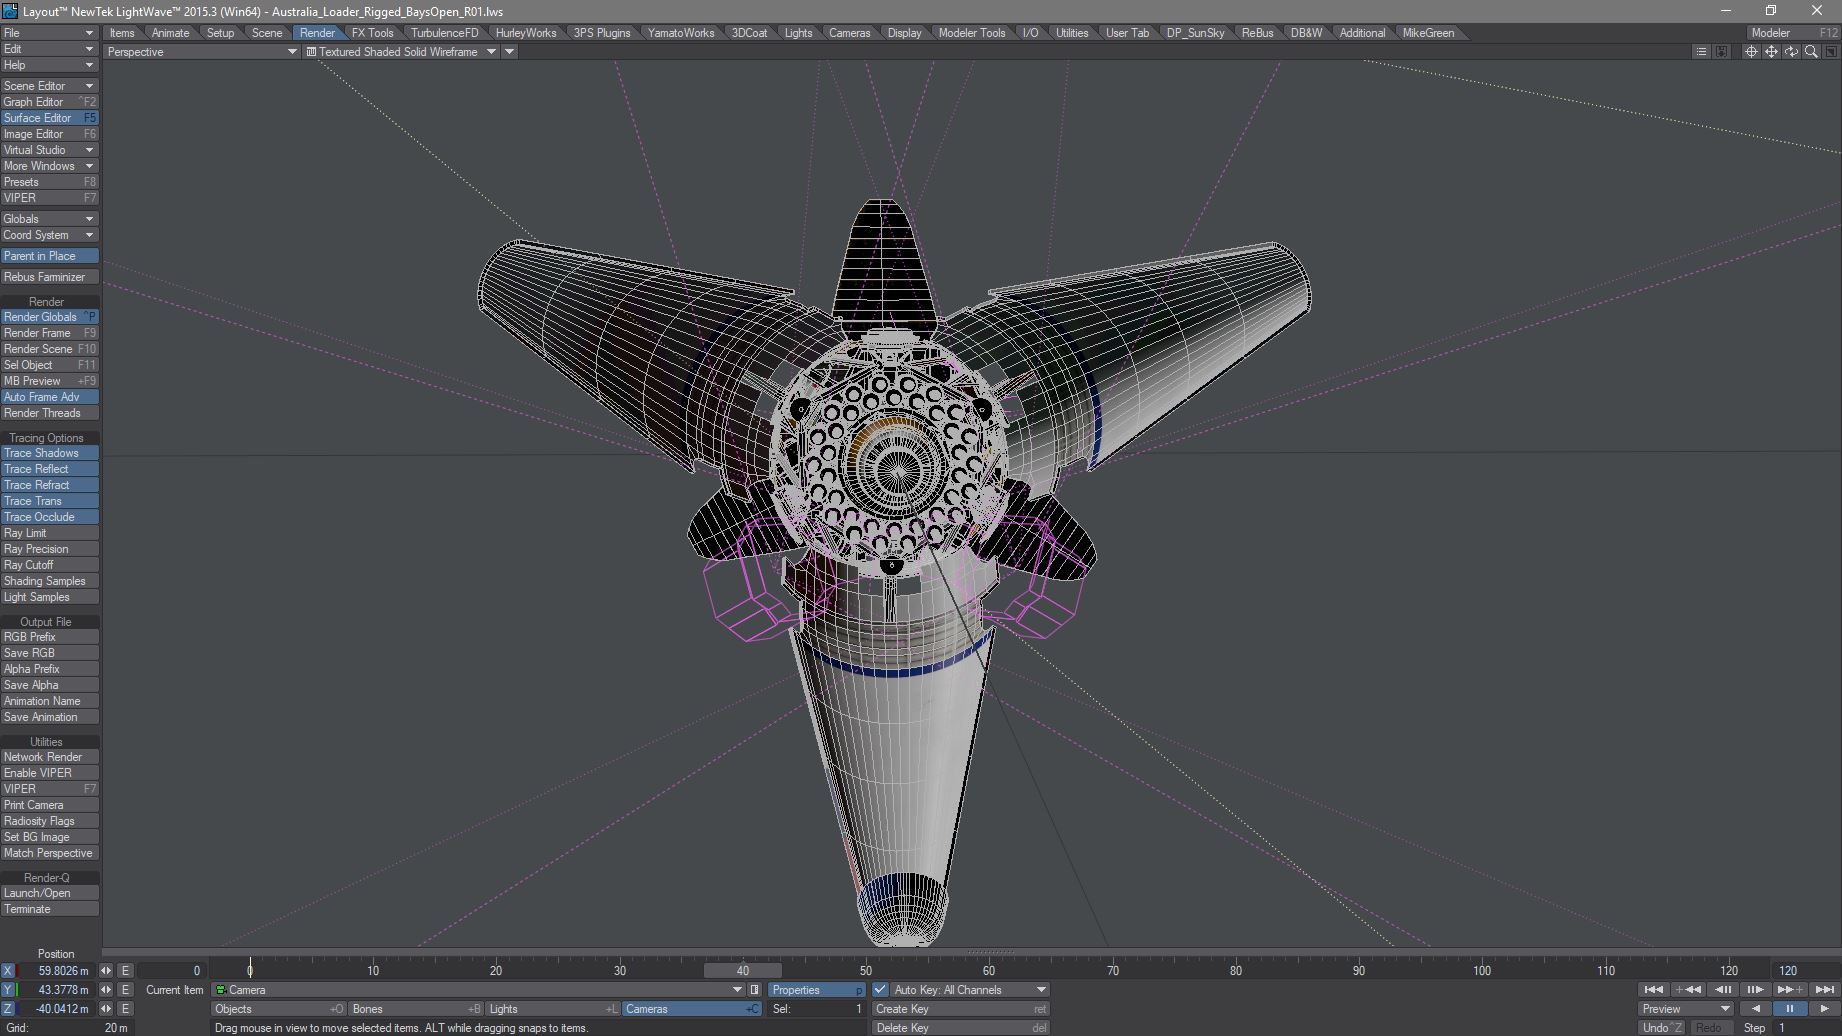Viewport: 1842px width, 1036px height.
Task: Click the X position value field
Action: tap(60, 971)
